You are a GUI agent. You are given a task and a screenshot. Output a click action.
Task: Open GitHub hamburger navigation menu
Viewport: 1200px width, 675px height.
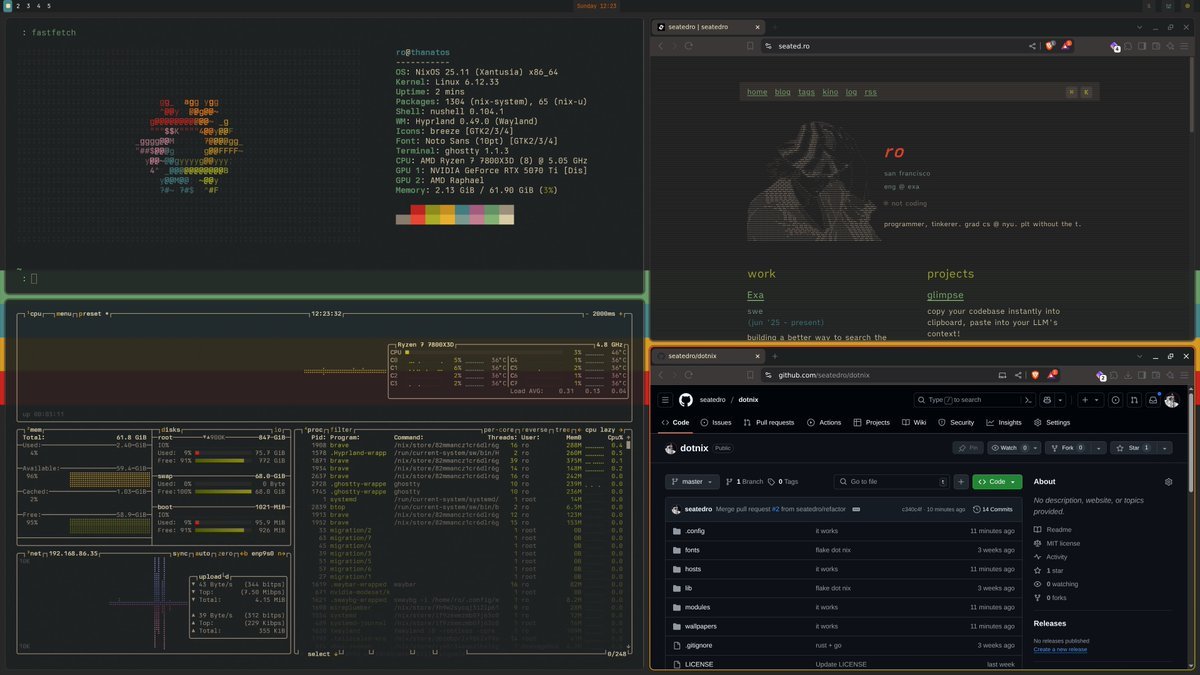(x=665, y=400)
